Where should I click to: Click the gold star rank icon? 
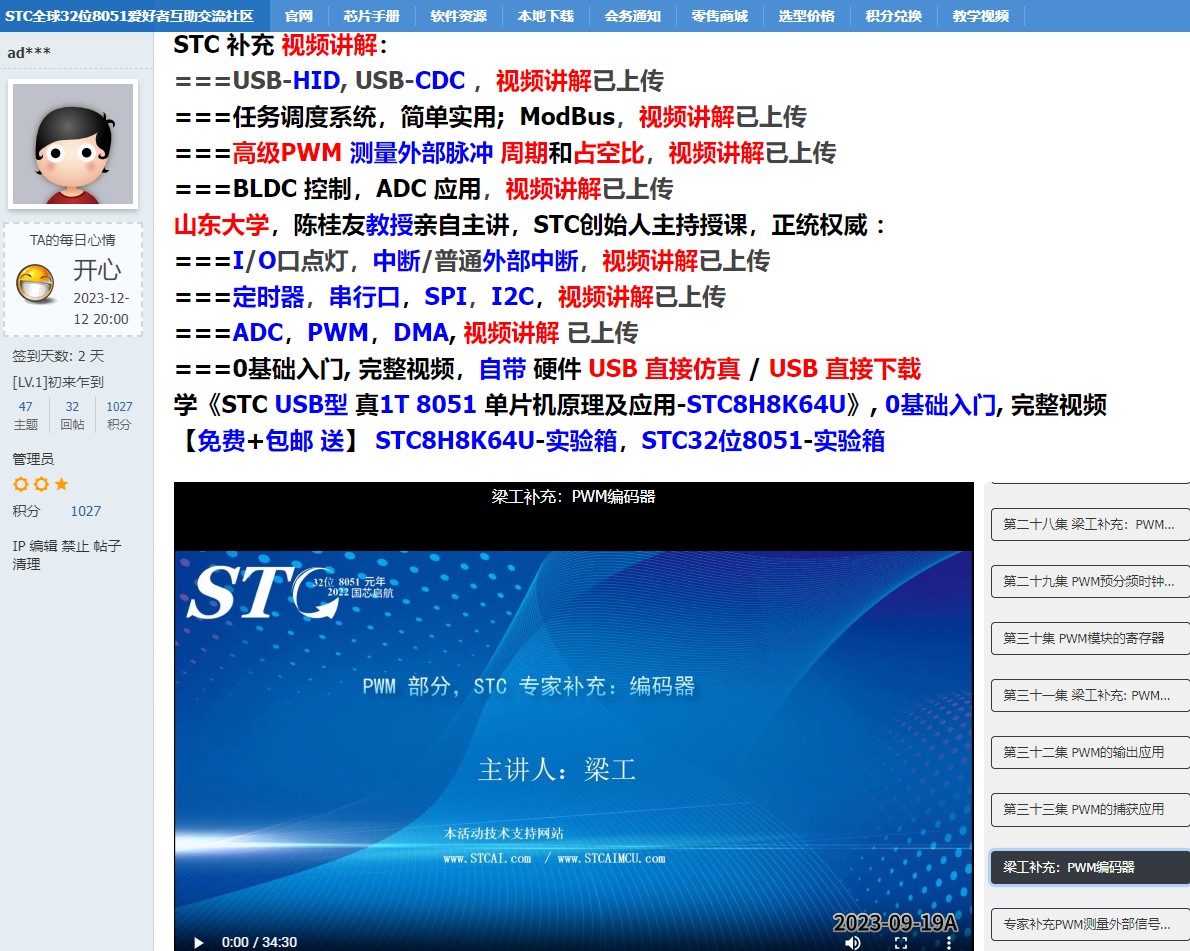click(61, 483)
